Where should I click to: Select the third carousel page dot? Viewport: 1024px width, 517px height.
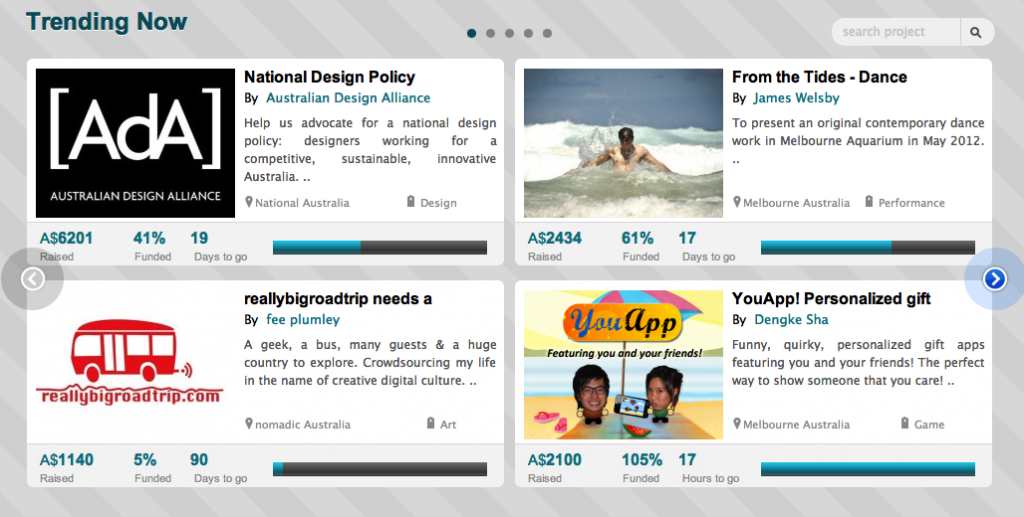[509, 33]
